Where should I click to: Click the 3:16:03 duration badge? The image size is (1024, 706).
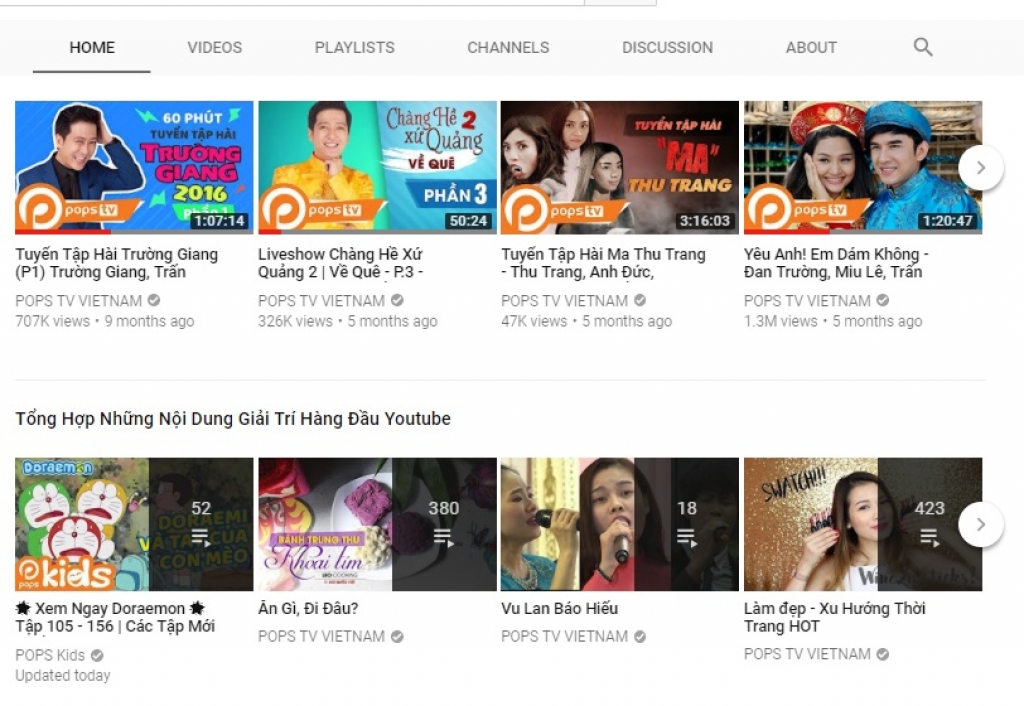(705, 221)
